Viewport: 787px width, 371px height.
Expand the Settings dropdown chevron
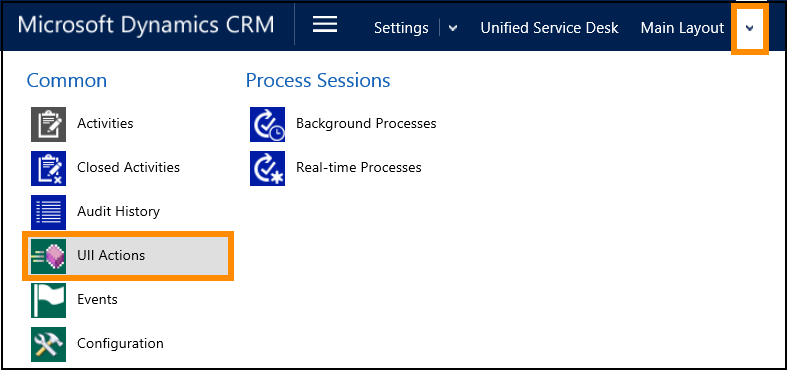(453, 29)
